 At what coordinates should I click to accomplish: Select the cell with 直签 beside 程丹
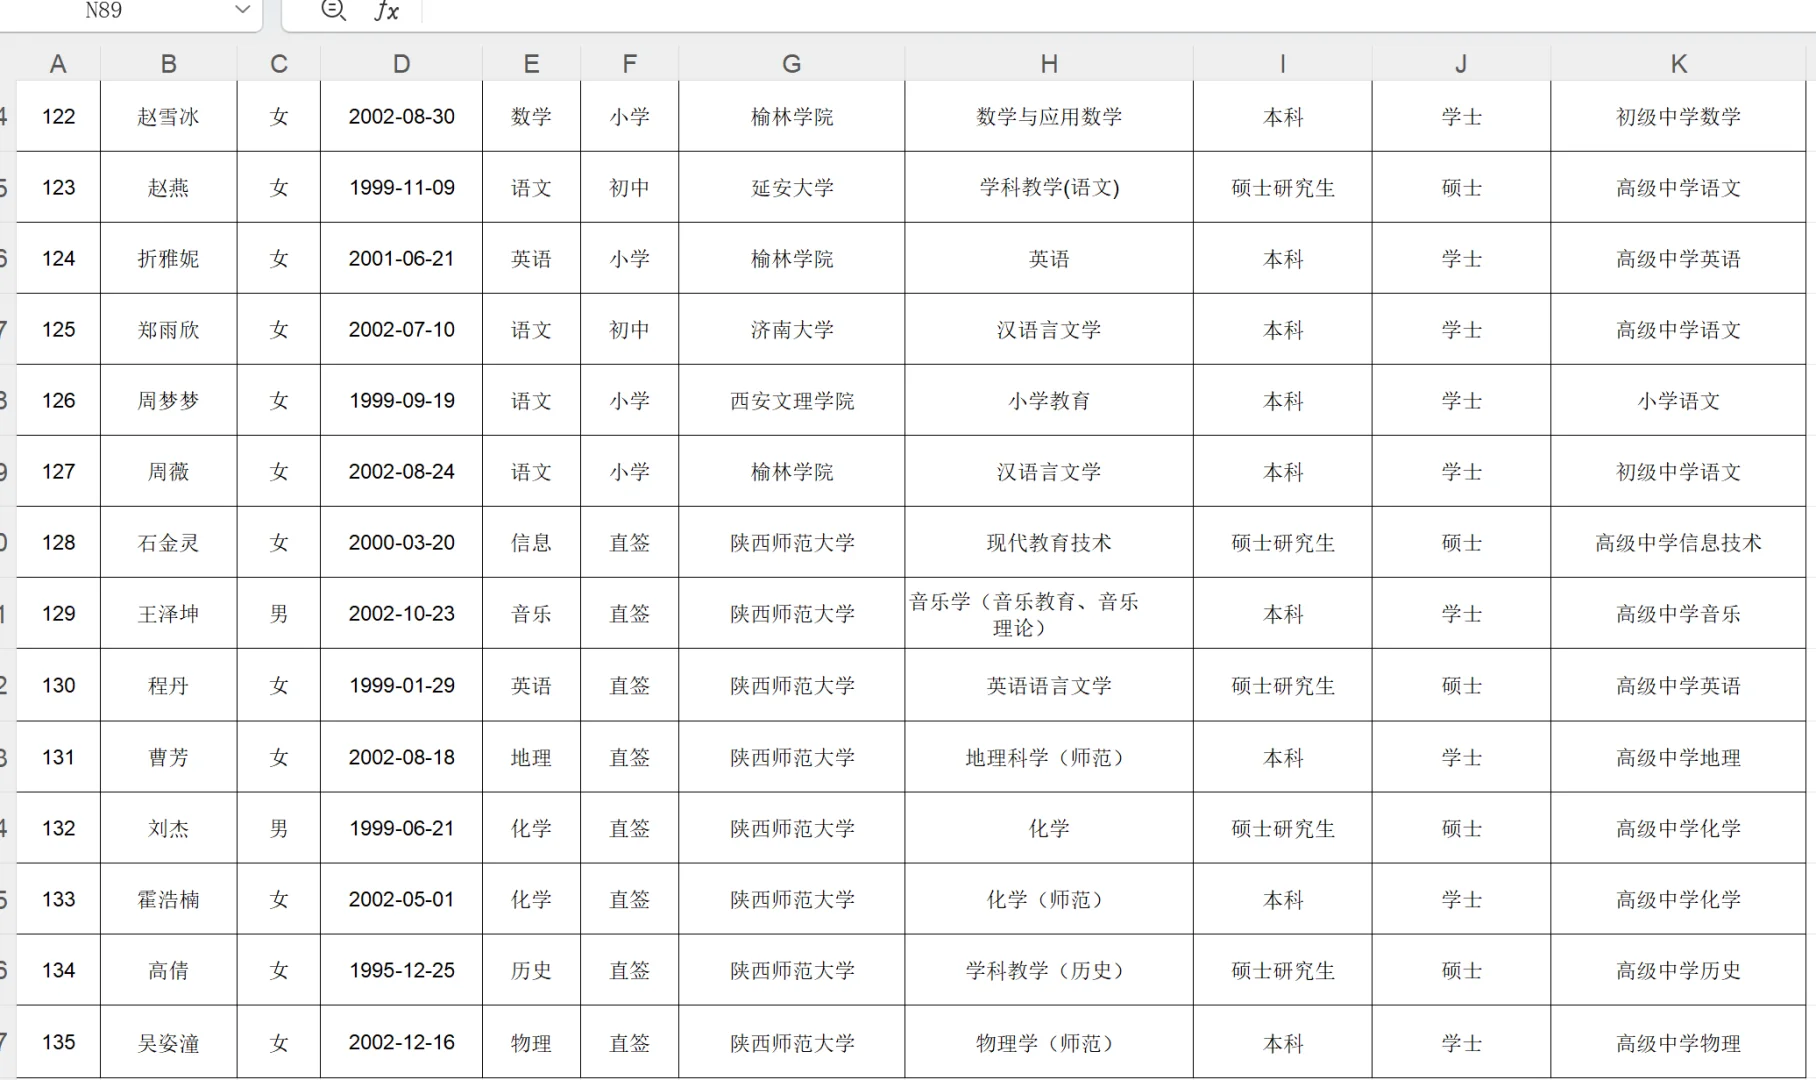[629, 686]
